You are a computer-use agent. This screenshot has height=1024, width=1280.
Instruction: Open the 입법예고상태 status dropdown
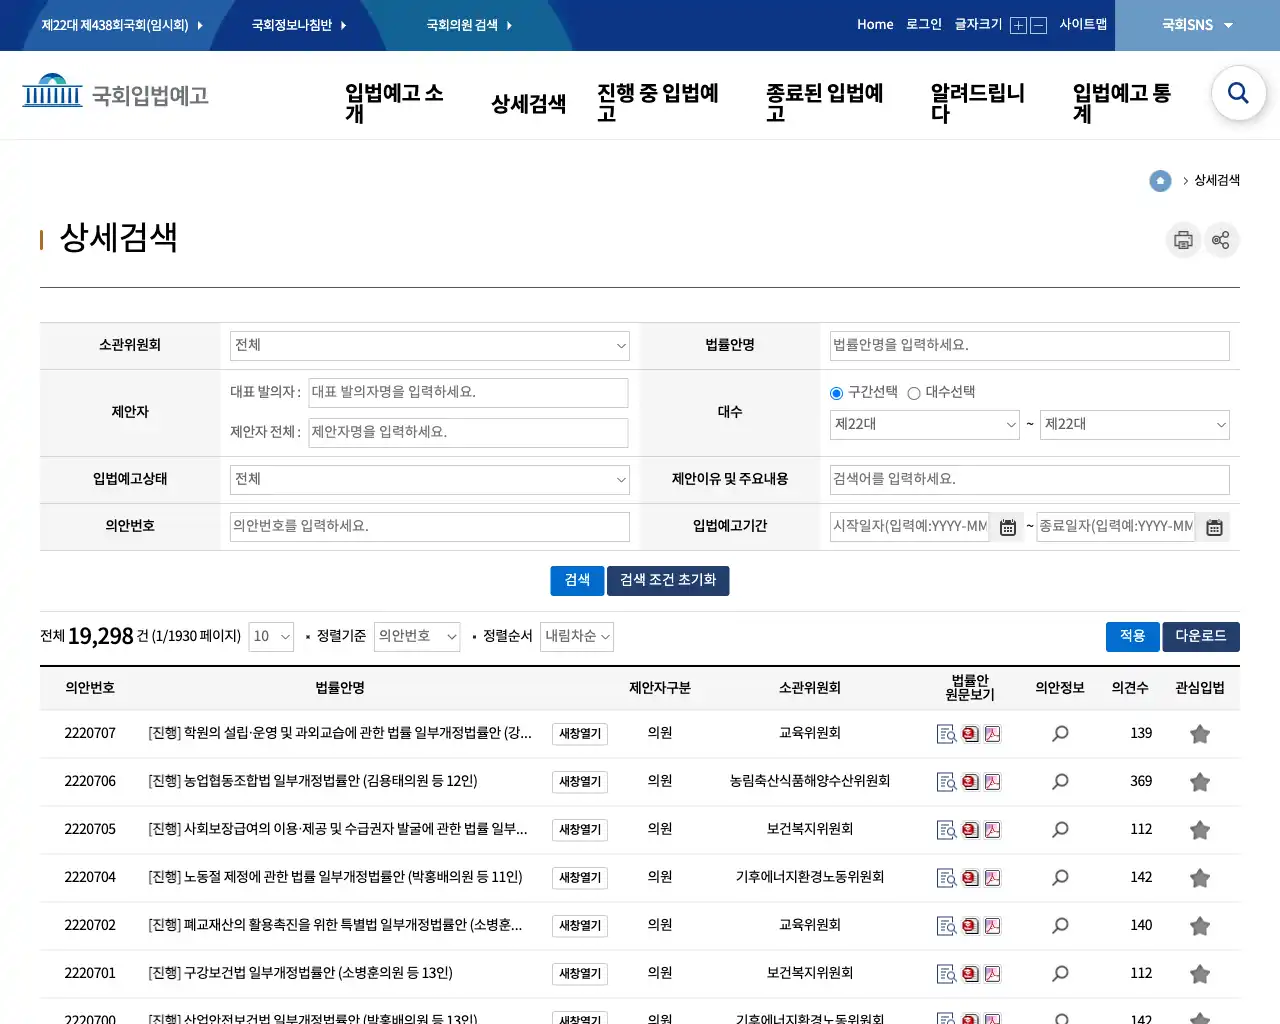pos(430,480)
